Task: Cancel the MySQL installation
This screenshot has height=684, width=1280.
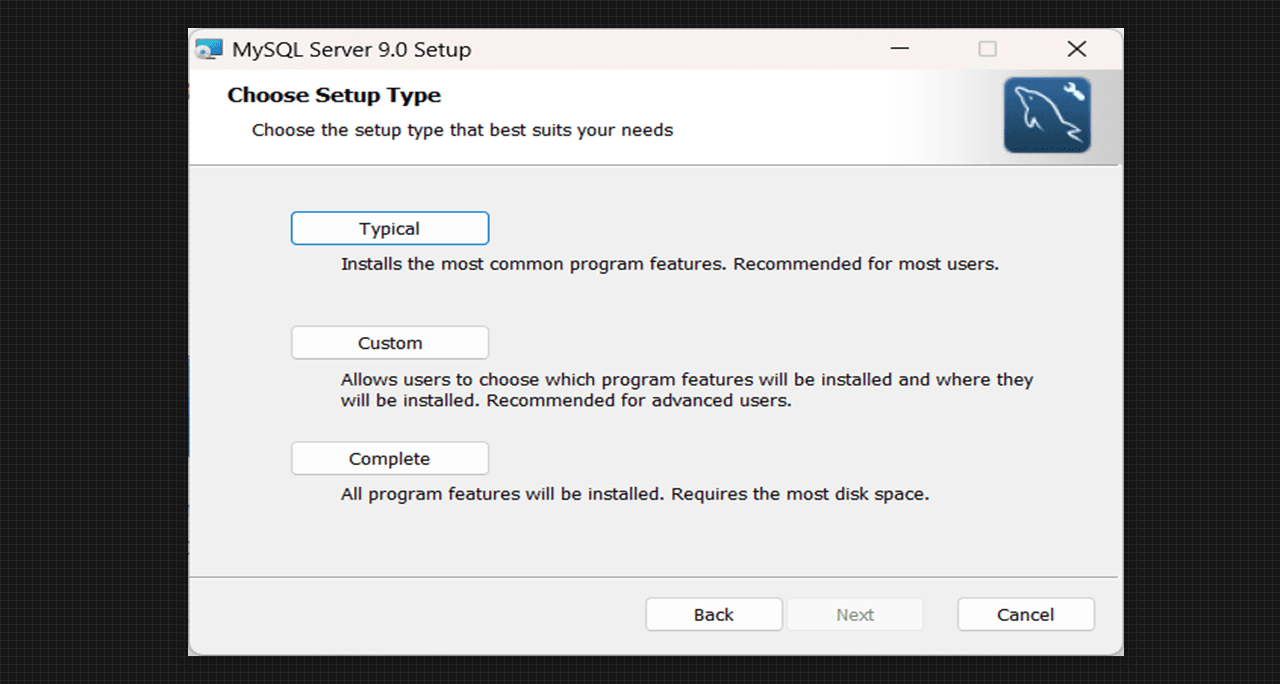Action: pyautogui.click(x=1025, y=615)
